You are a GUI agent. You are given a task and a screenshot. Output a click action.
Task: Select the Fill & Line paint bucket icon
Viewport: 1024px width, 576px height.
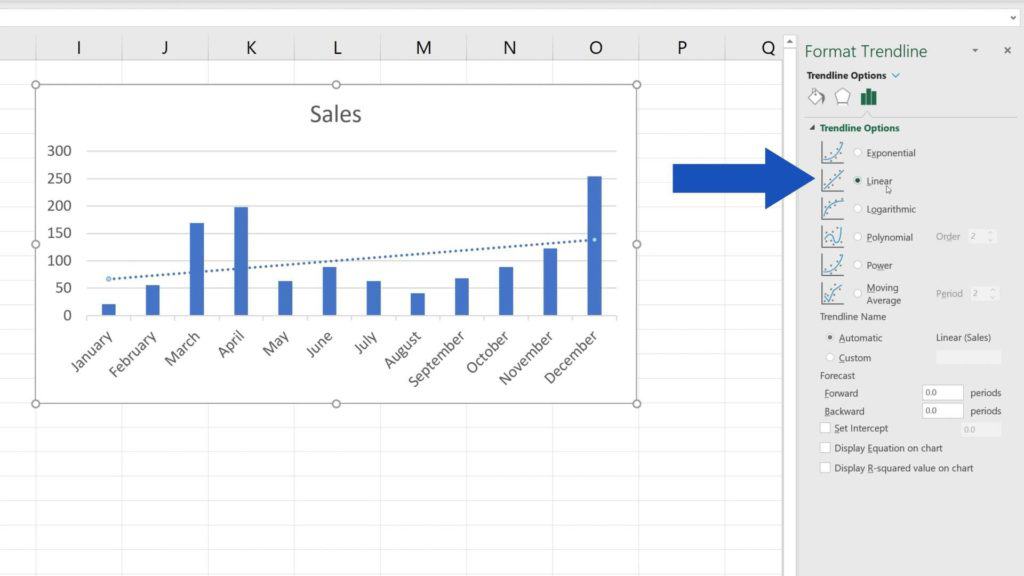click(x=816, y=96)
